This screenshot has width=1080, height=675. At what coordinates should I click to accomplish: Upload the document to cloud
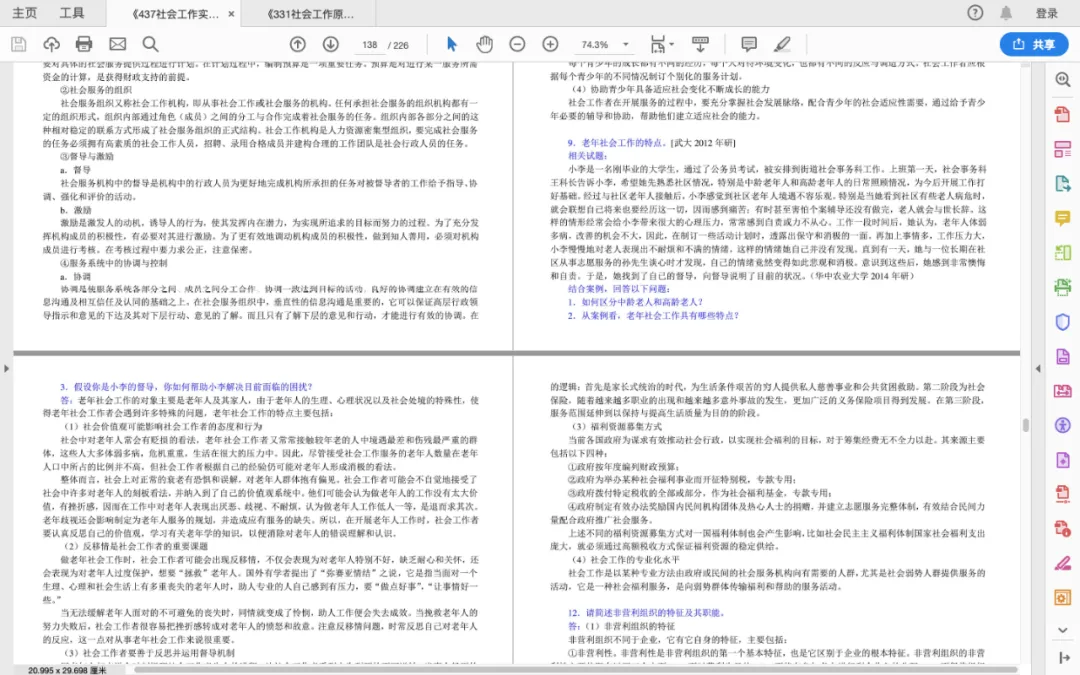click(51, 44)
